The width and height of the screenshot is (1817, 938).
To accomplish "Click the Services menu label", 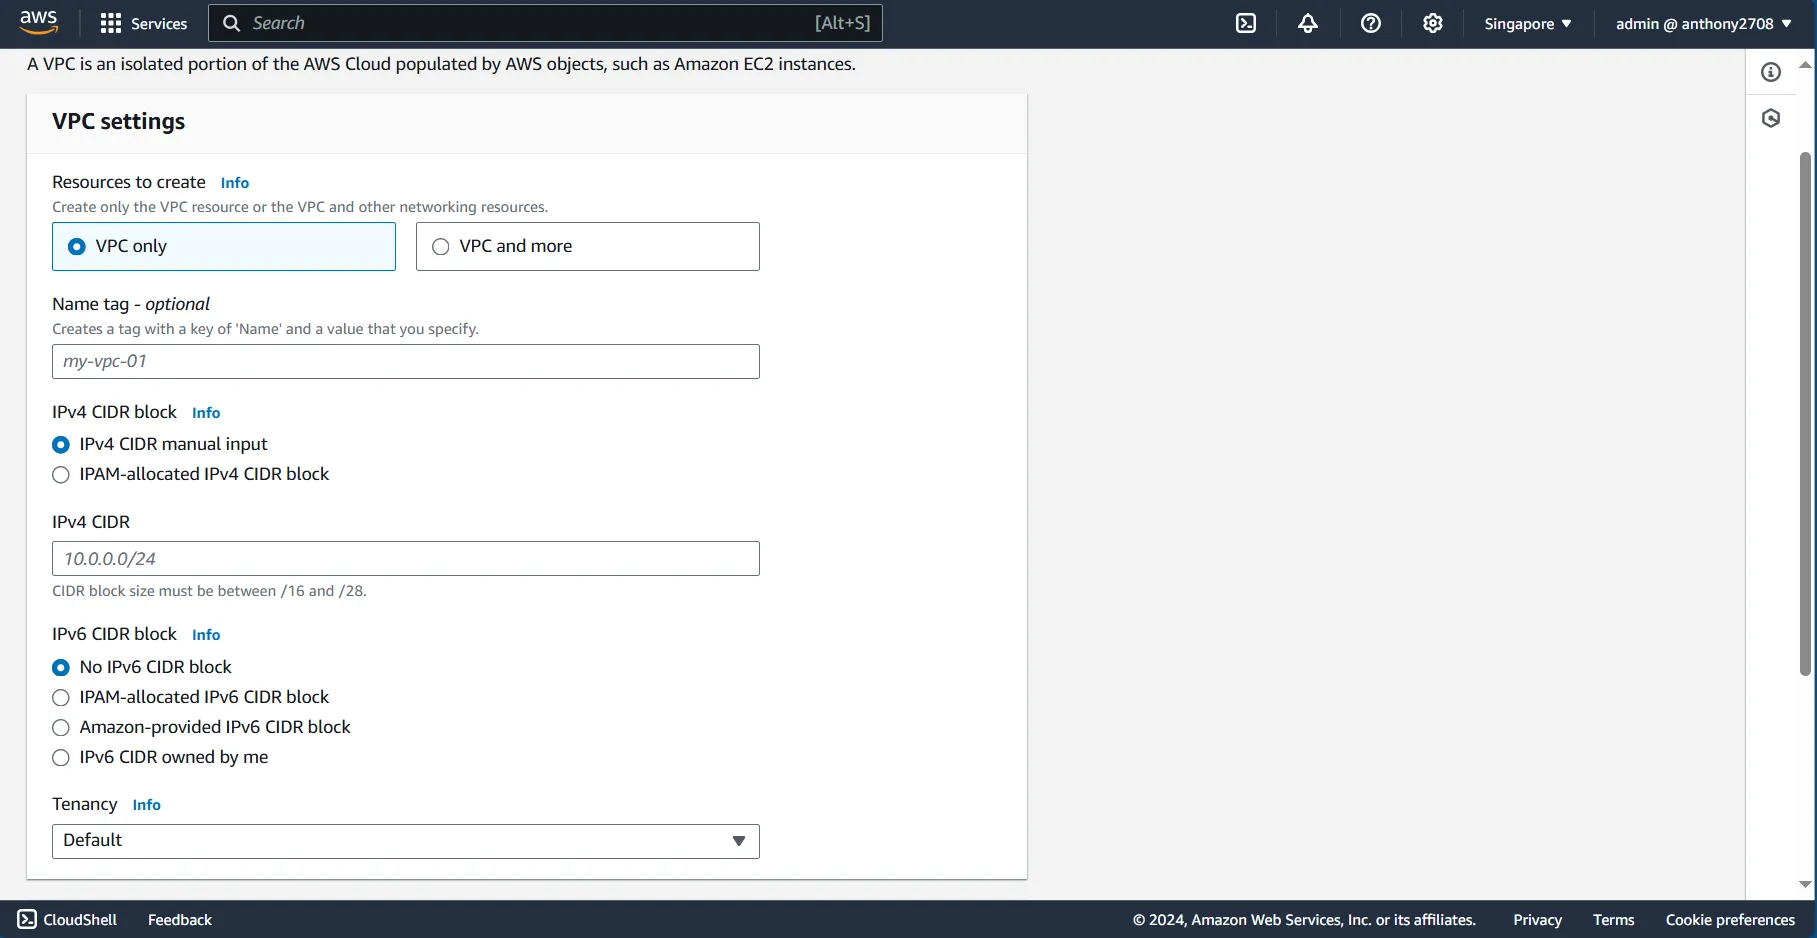I will tap(159, 23).
